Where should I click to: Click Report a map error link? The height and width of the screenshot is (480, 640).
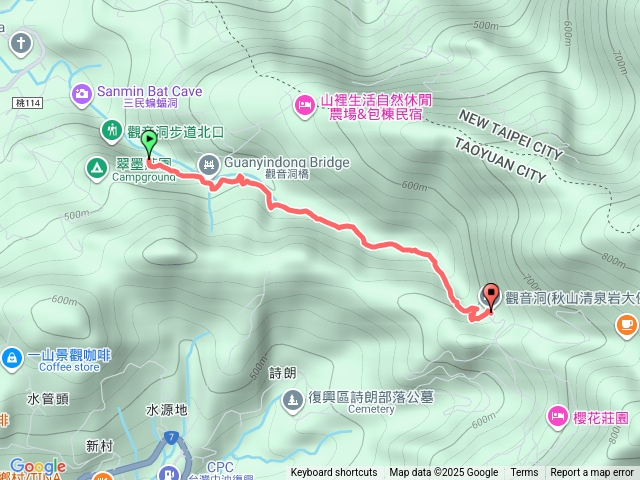tap(592, 473)
